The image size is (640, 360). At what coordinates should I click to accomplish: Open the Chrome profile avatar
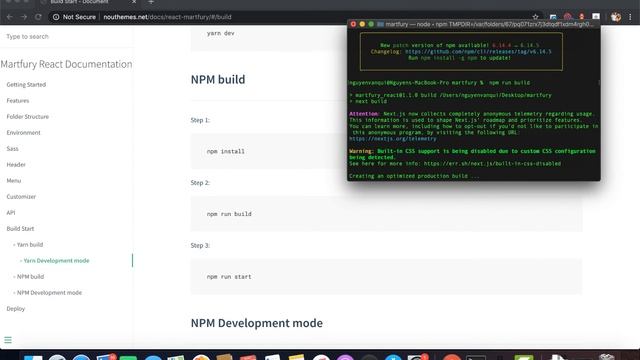coord(616,17)
